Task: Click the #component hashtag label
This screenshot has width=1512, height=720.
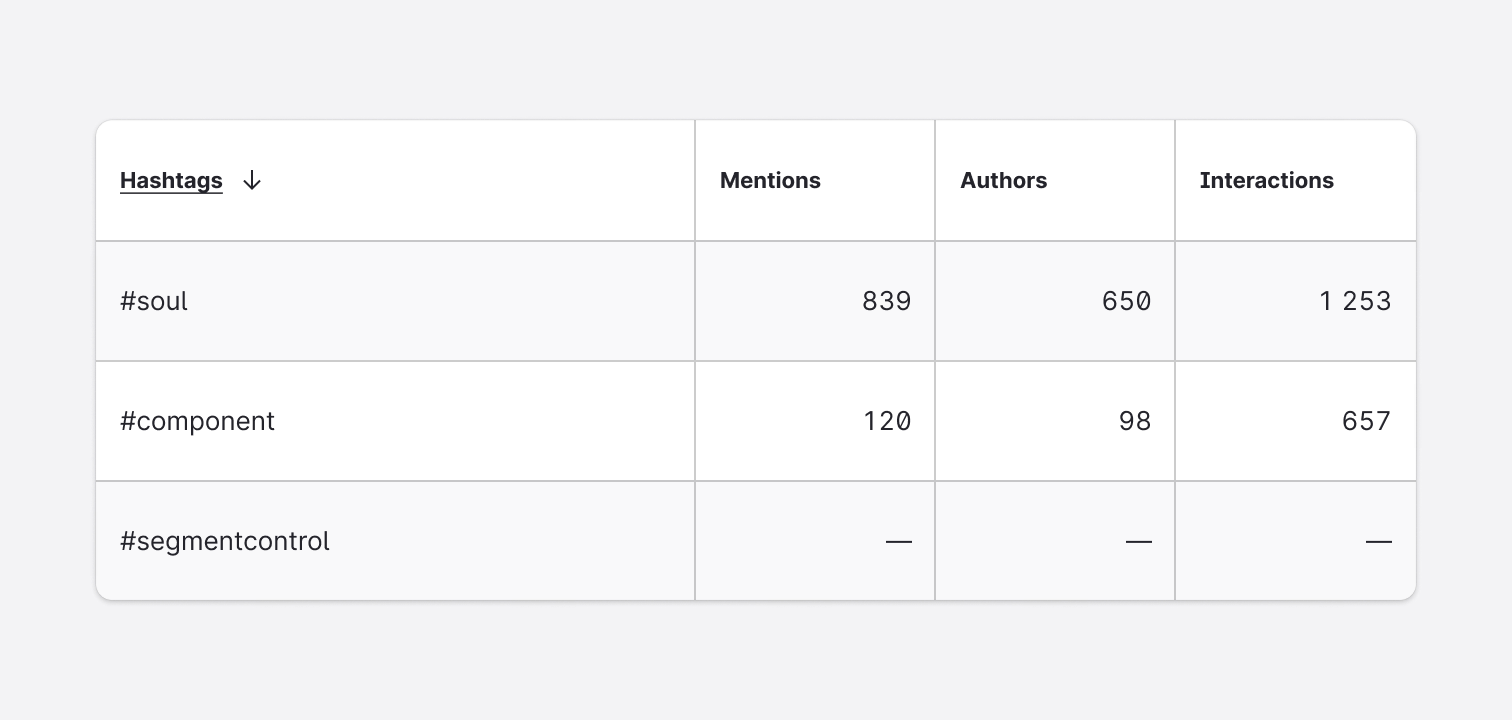Action: pos(197,421)
